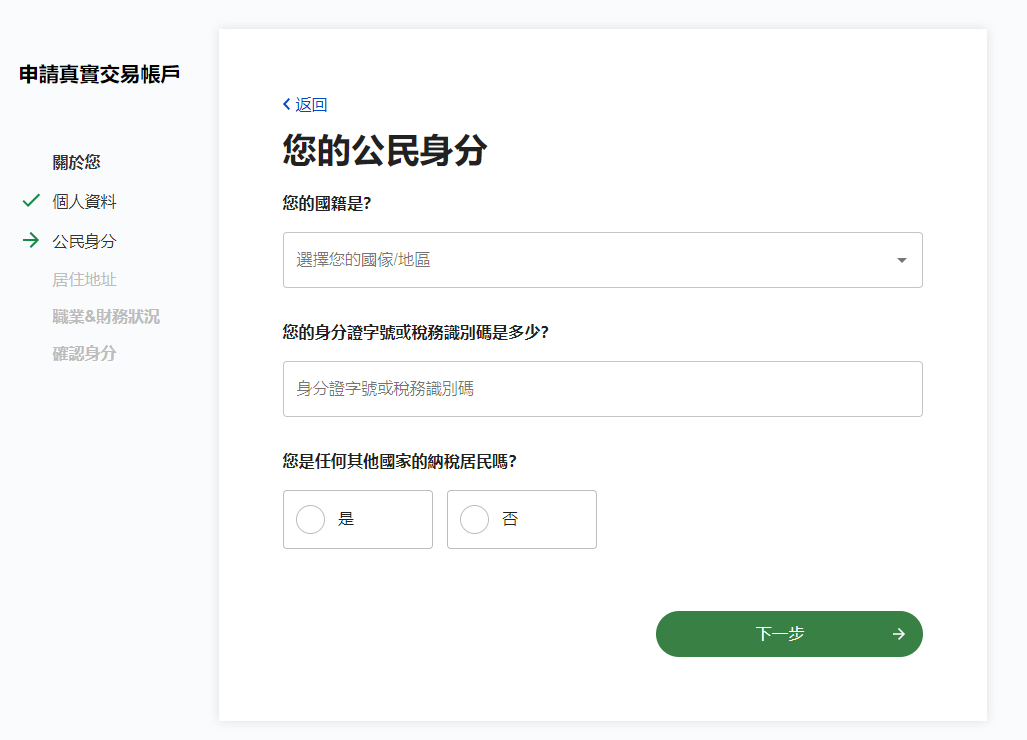Click the 返回 back link
This screenshot has height=740, width=1027.
pos(305,105)
